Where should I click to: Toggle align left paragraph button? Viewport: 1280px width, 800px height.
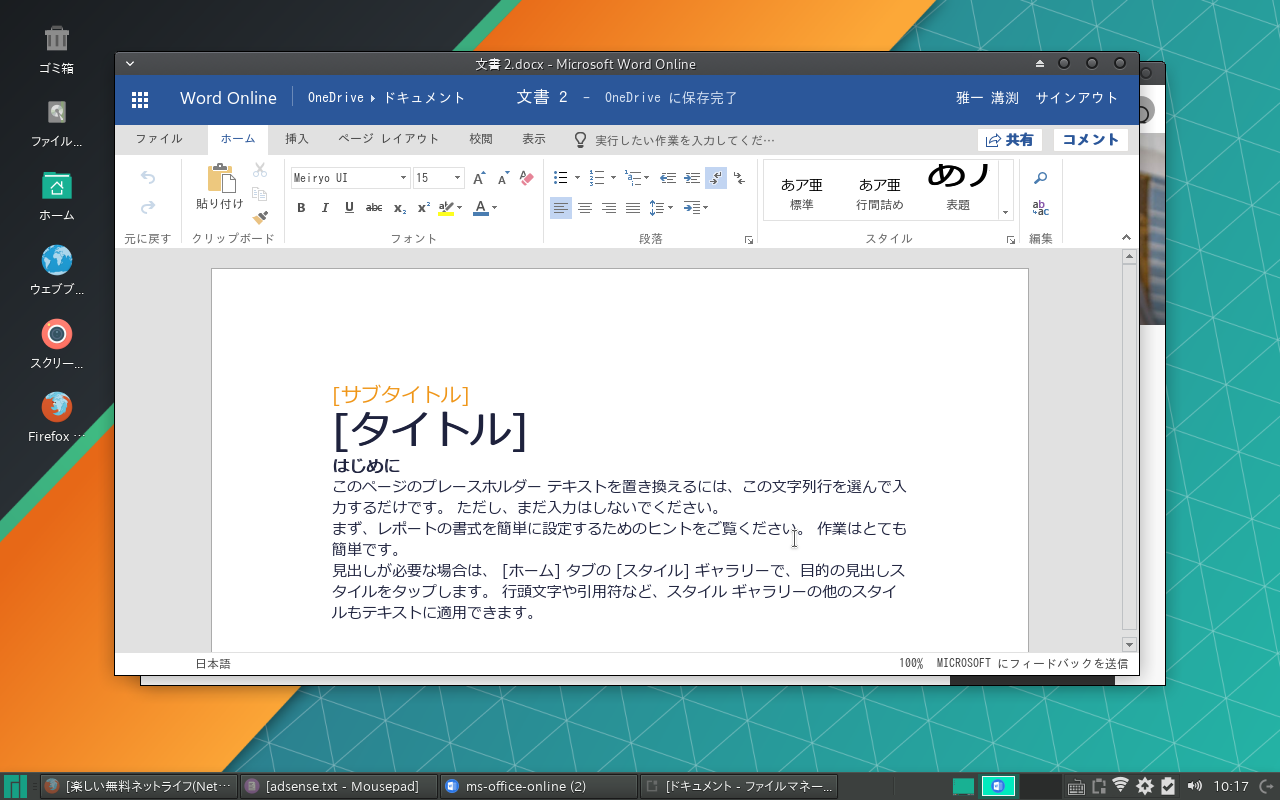tap(561, 208)
